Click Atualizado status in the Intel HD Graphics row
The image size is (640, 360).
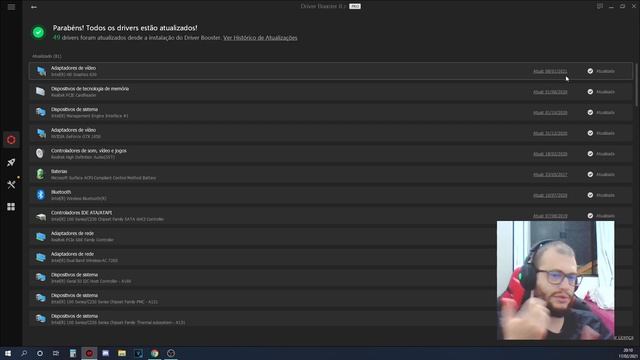click(601, 71)
